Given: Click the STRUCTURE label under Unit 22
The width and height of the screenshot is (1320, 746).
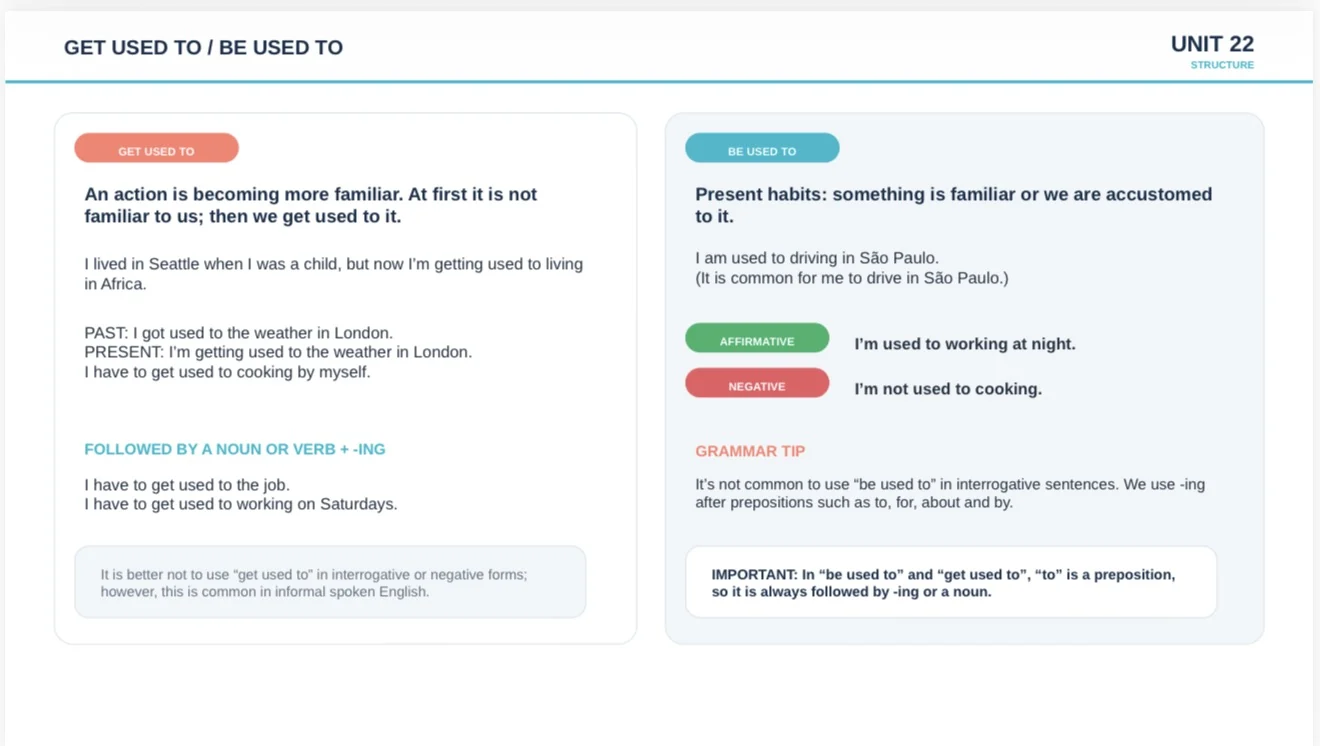Looking at the screenshot, I should [1222, 65].
